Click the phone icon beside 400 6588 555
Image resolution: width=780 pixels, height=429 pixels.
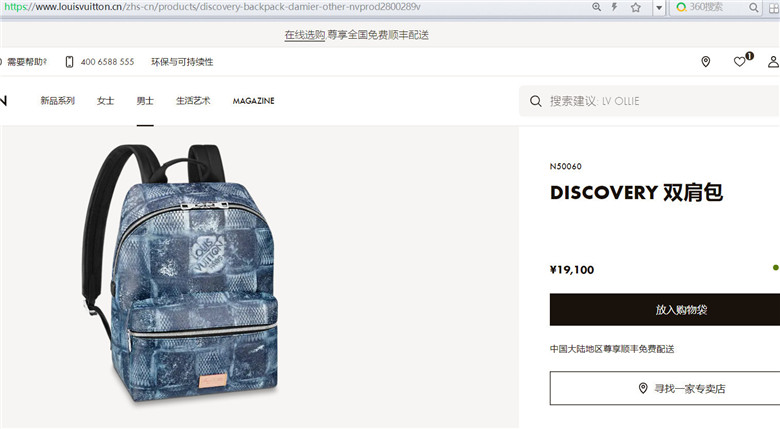pos(70,62)
